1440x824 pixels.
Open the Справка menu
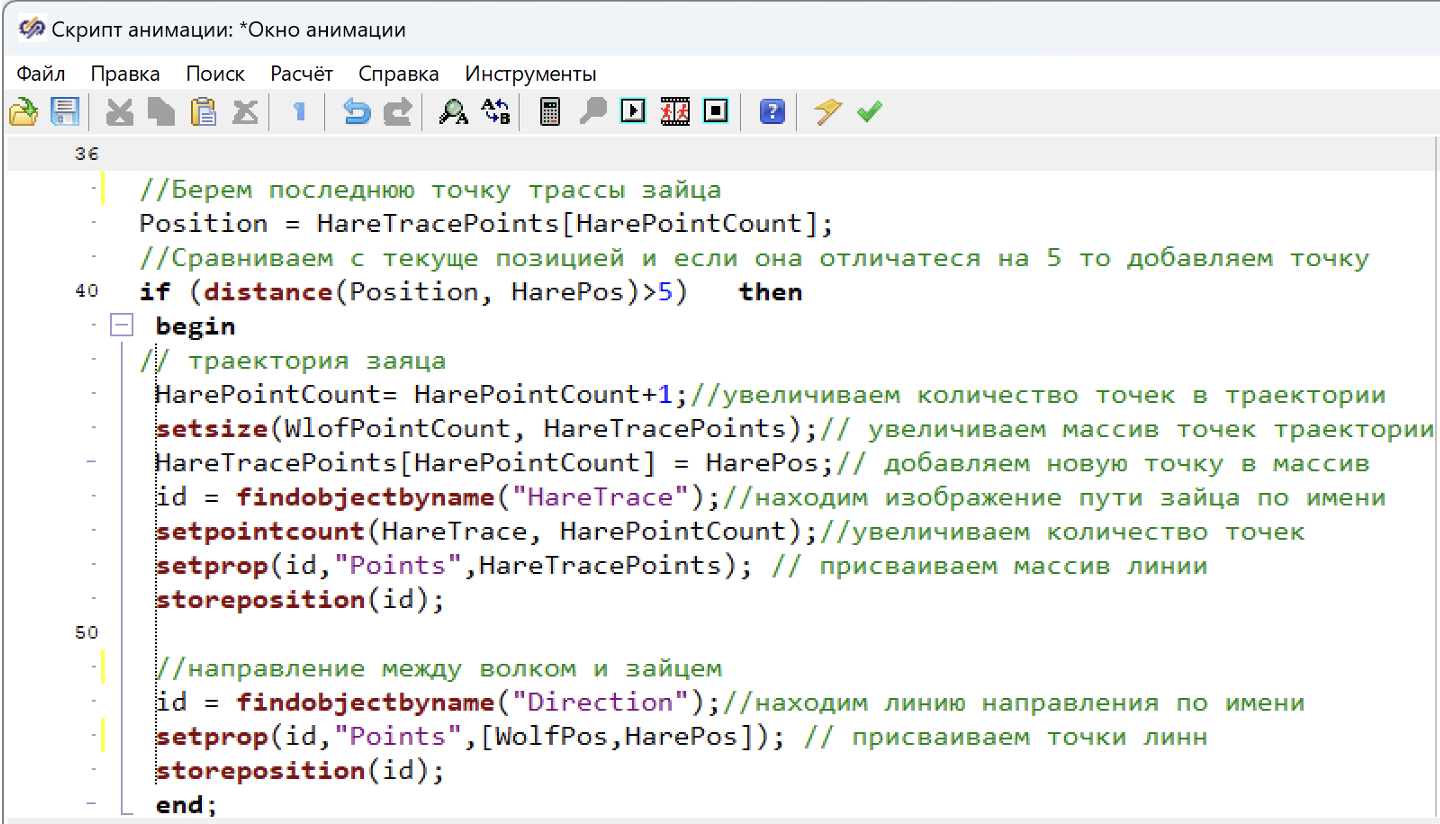[399, 74]
